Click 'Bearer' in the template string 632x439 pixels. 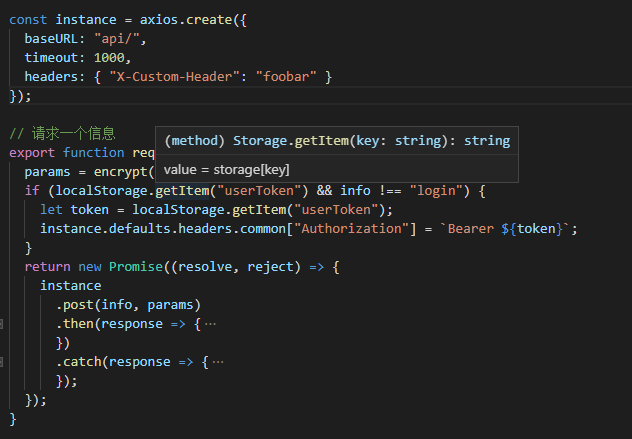click(471, 229)
